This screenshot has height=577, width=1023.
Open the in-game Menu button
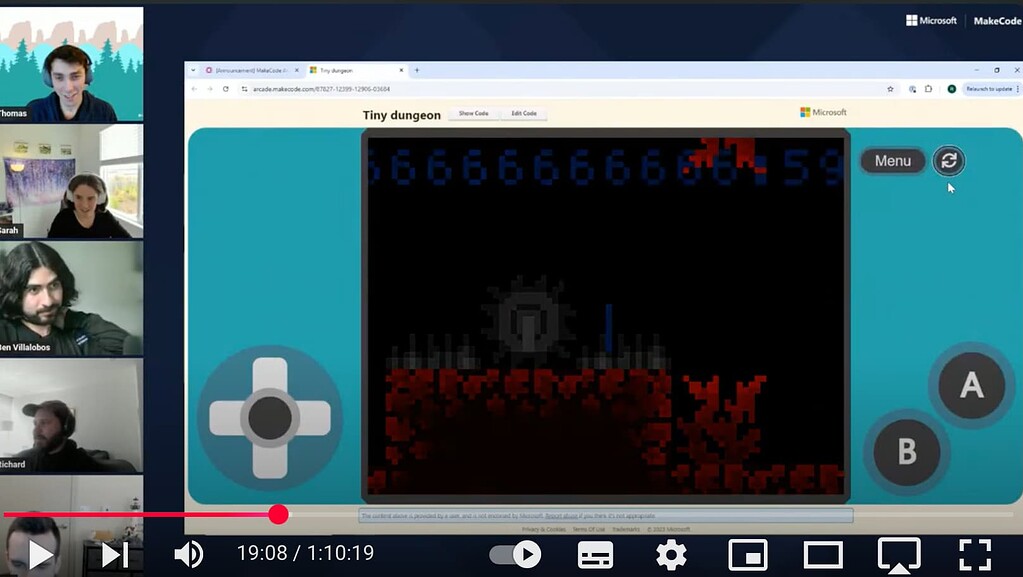pos(891,161)
